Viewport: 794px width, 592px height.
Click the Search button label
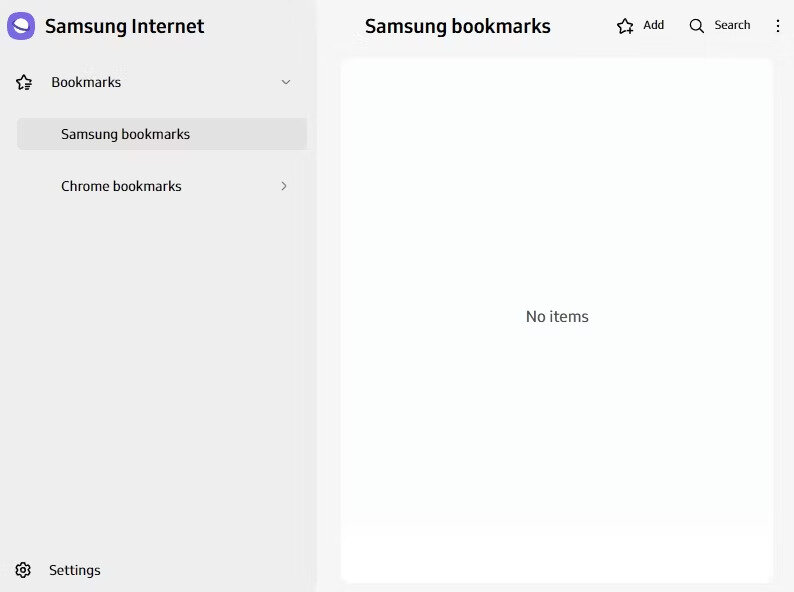[x=732, y=25]
